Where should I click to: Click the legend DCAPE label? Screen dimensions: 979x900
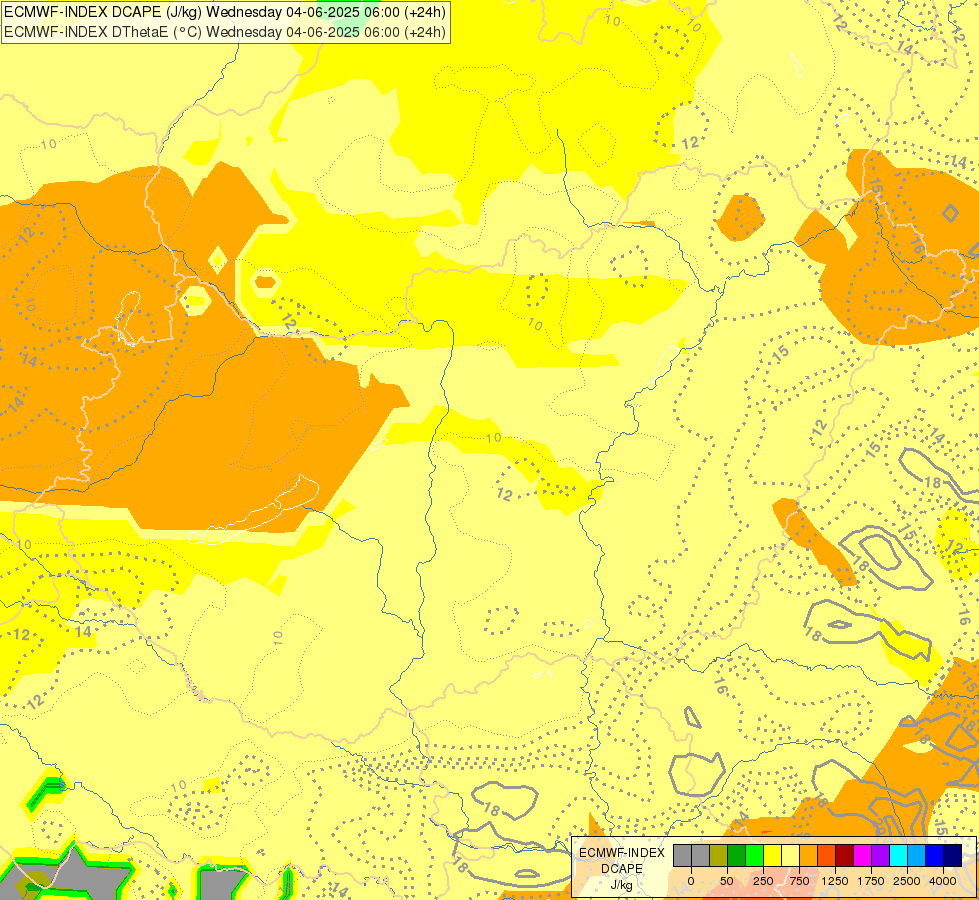coord(622,869)
